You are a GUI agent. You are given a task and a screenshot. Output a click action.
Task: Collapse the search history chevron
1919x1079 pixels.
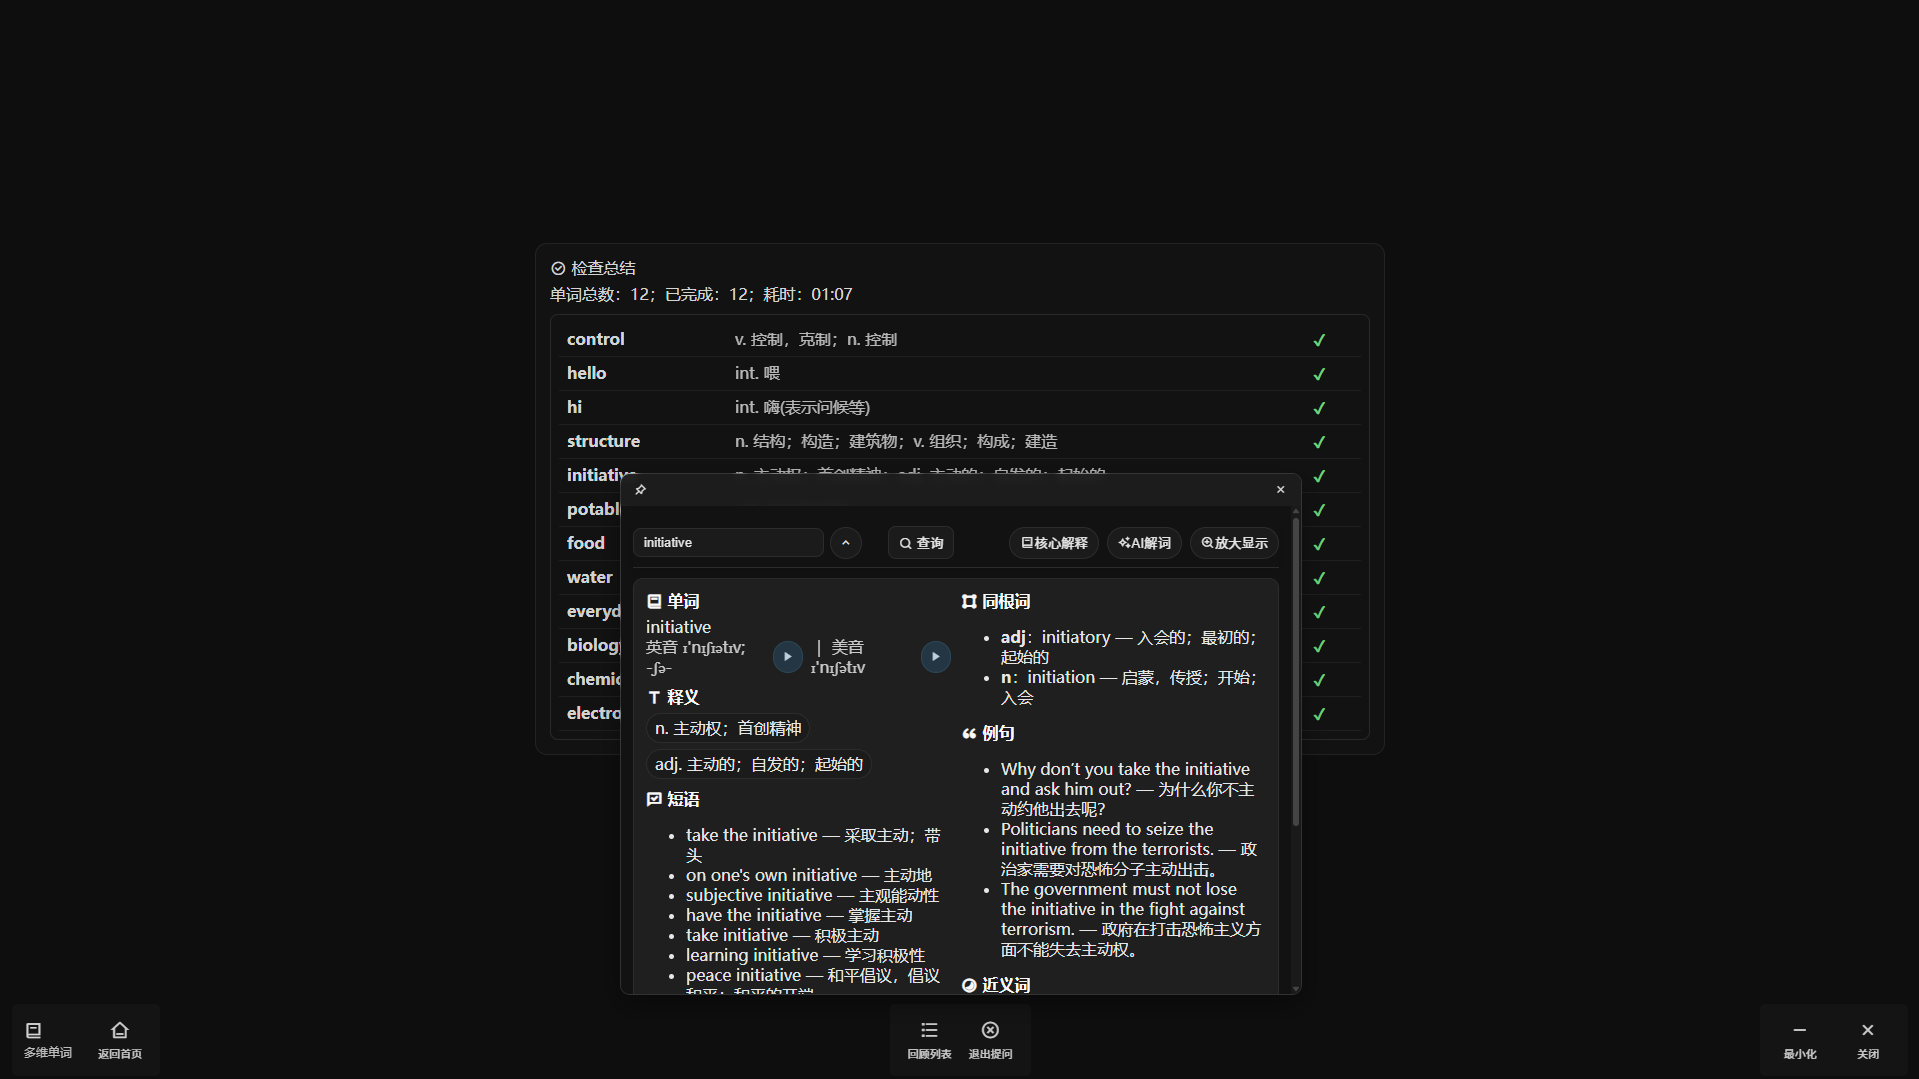point(845,543)
